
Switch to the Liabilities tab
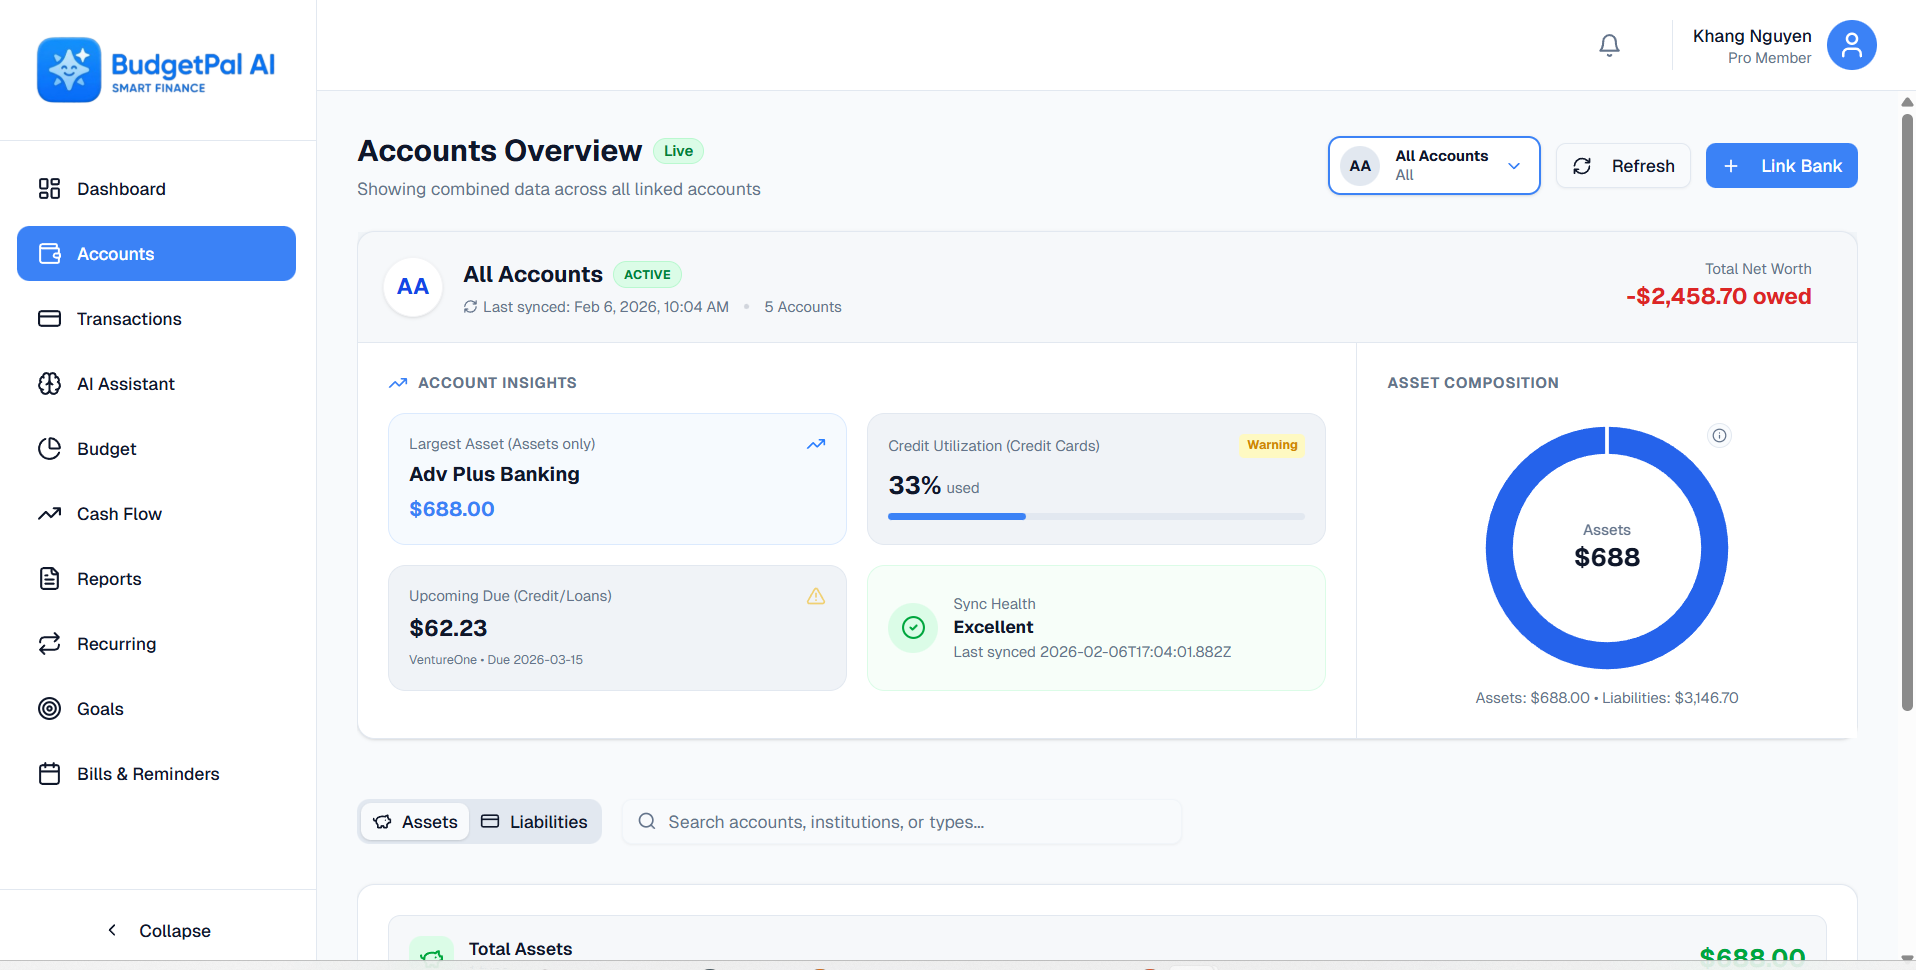coord(535,821)
